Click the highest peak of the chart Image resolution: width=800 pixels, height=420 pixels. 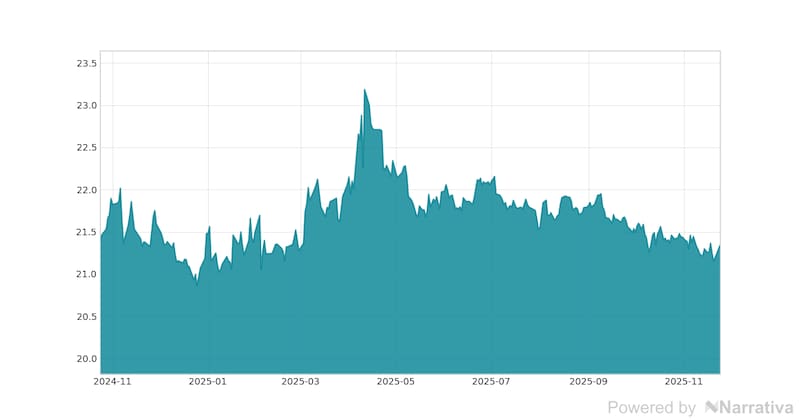pos(365,91)
